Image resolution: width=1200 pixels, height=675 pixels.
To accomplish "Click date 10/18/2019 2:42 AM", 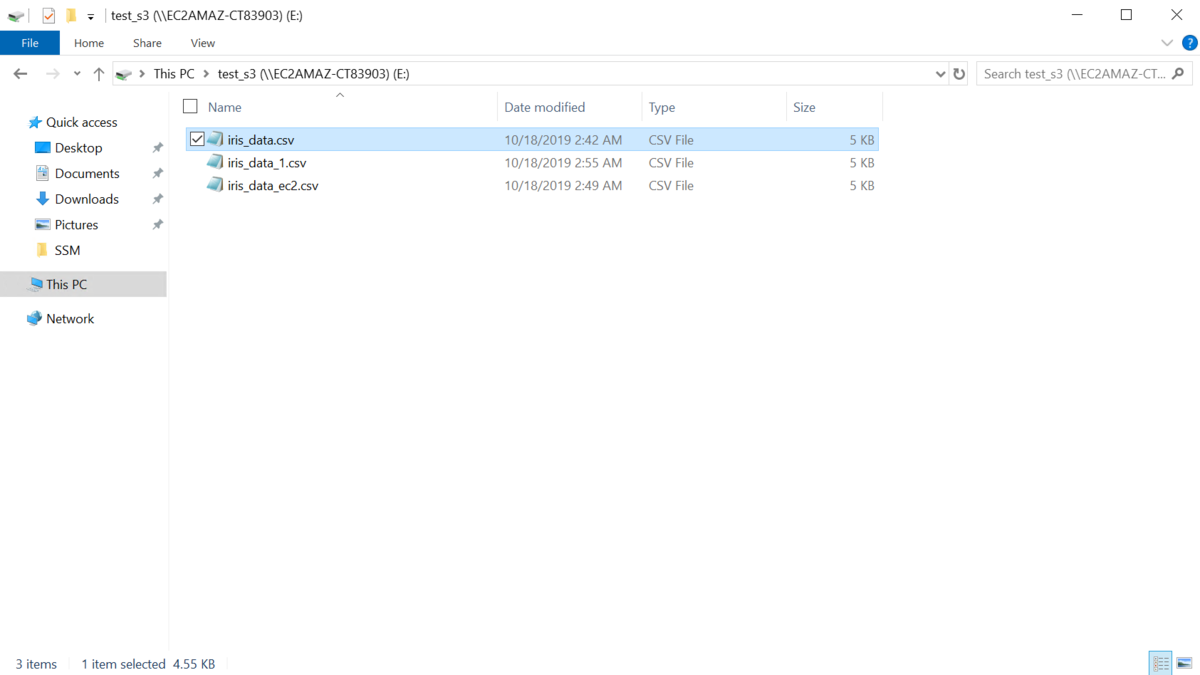I will click(x=563, y=140).
